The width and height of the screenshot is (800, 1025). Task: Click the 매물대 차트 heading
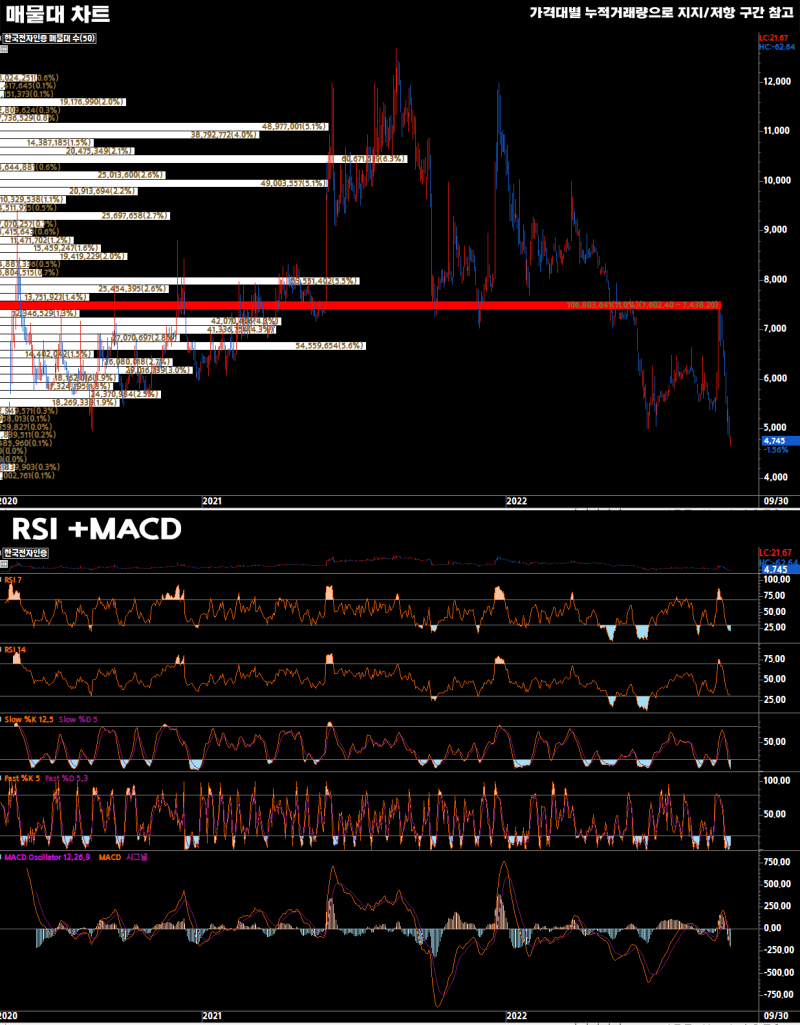click(57, 14)
